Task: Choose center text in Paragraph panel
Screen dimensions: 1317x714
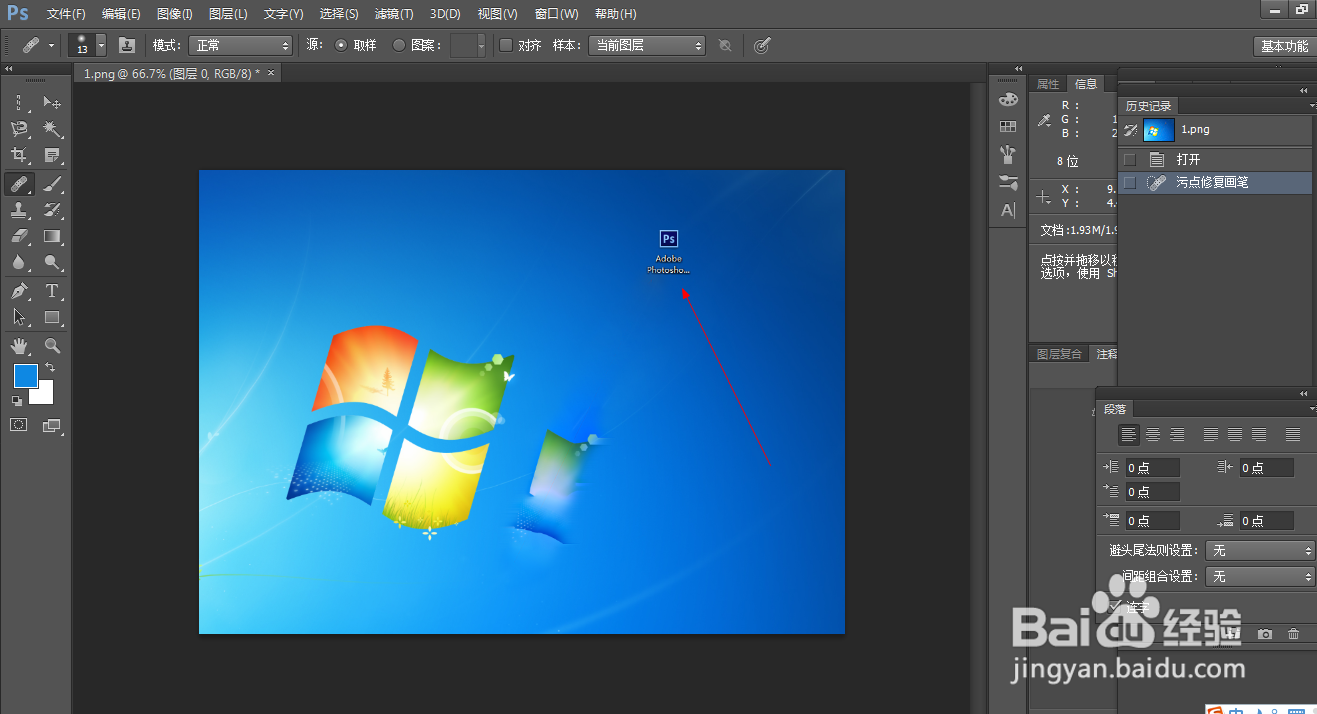Action: (1153, 435)
